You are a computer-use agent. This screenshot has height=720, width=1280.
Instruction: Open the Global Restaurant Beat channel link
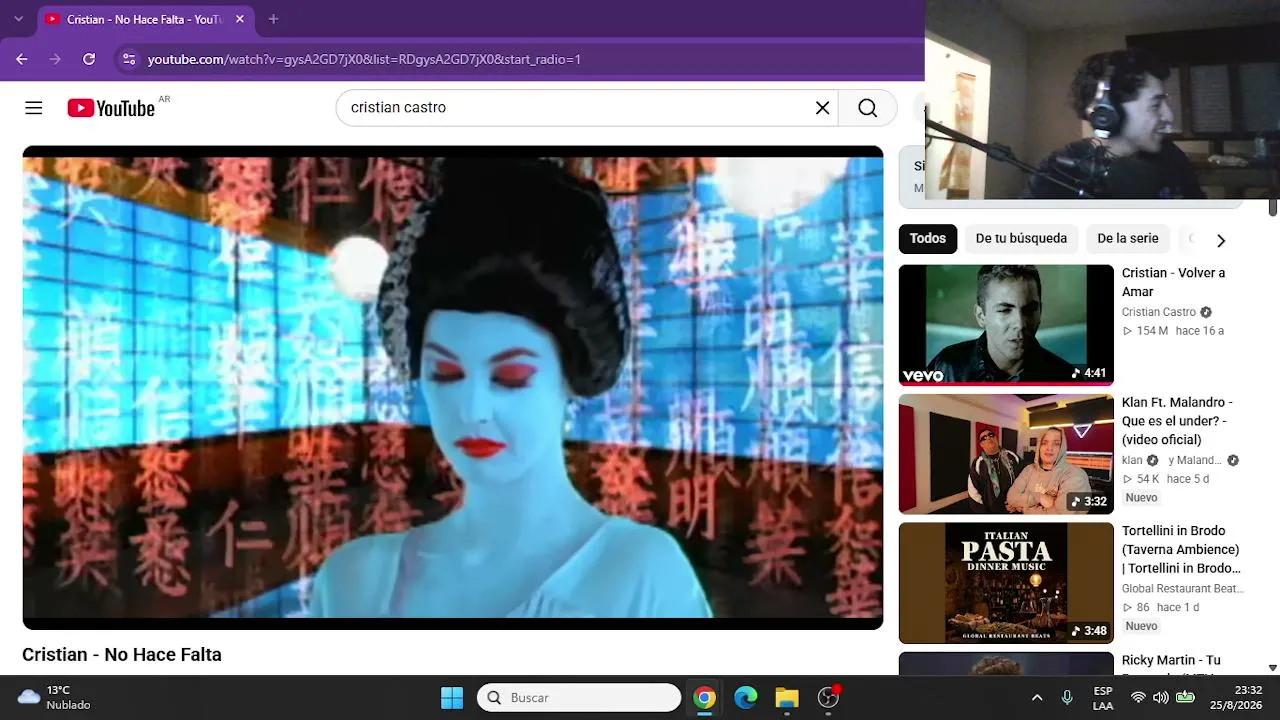tap(1183, 589)
